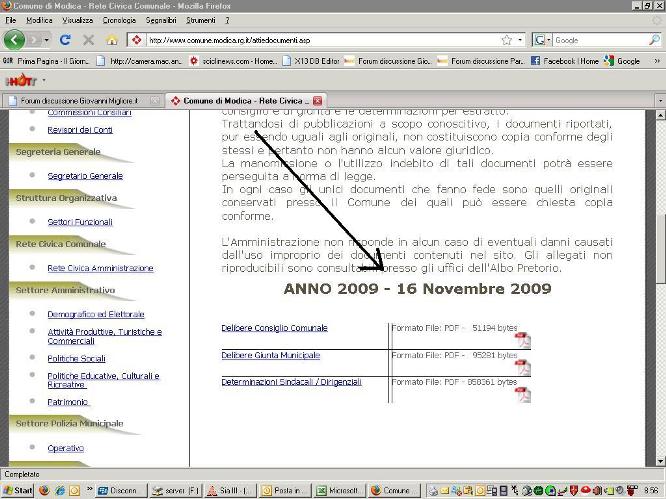Open Attività Produttive, Turistiche e Commerciali link
666x499 pixels.
[104, 336]
